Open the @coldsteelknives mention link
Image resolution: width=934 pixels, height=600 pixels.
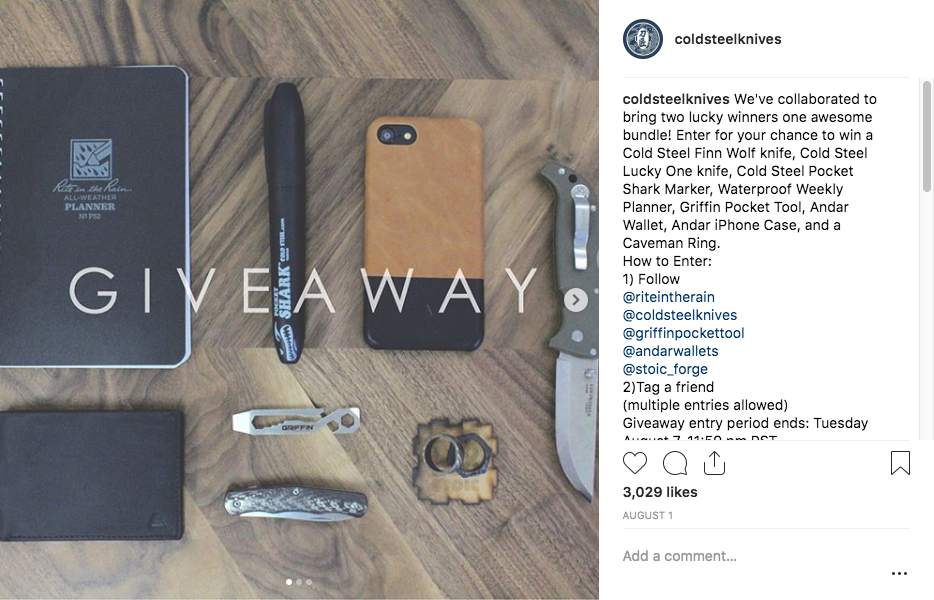680,315
